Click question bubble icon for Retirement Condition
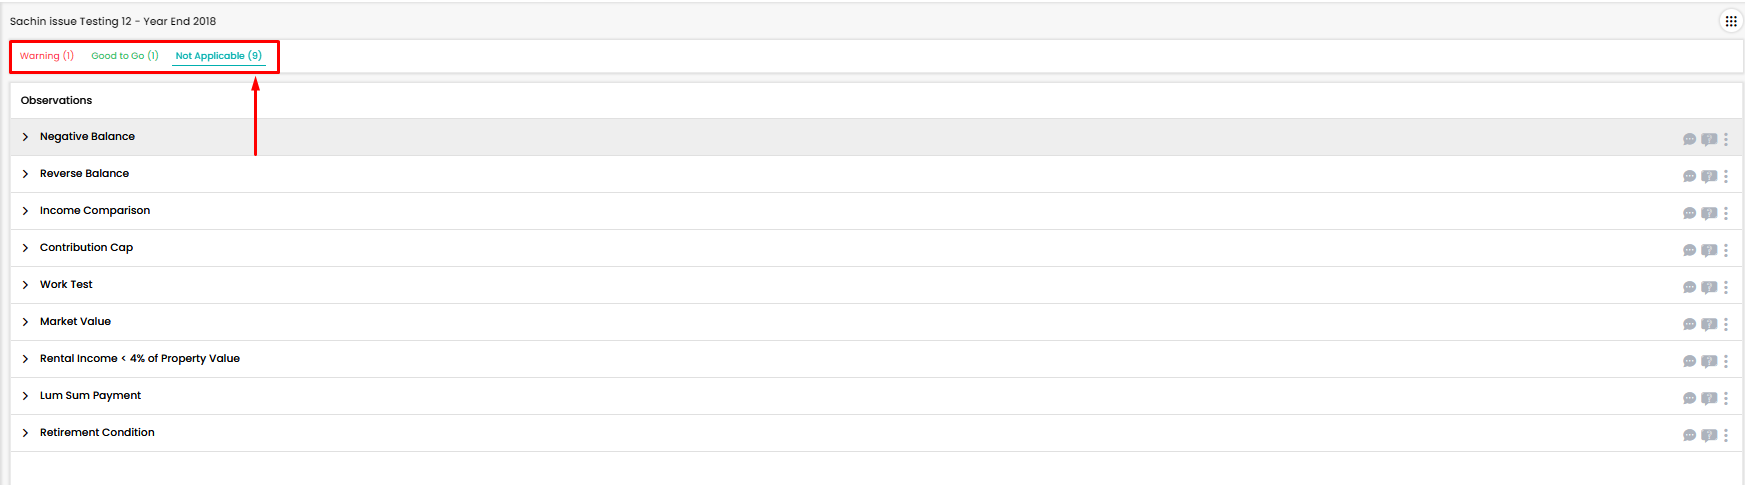This screenshot has width=1745, height=485. [x=1709, y=436]
